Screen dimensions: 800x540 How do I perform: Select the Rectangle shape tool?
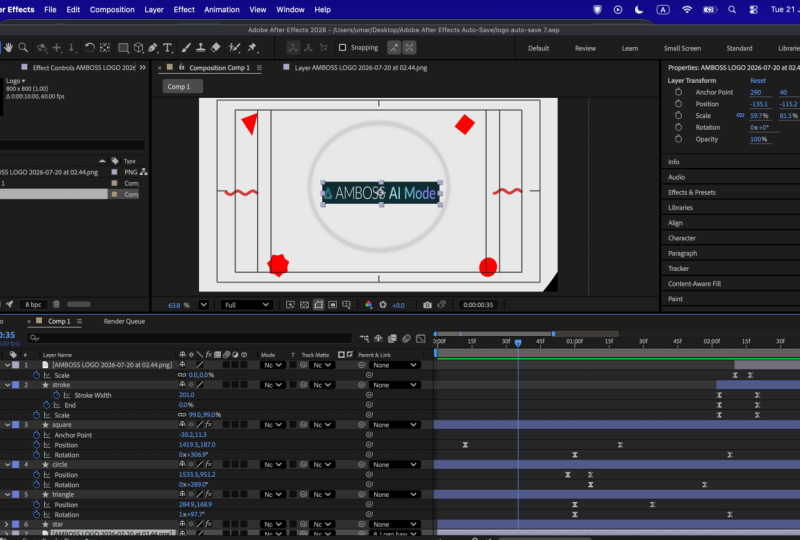123,47
